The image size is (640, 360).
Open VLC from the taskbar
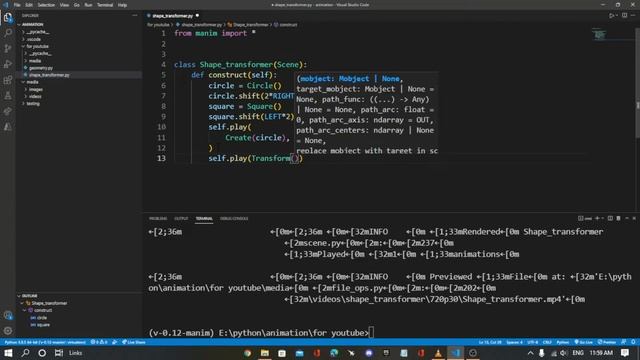[438, 353]
